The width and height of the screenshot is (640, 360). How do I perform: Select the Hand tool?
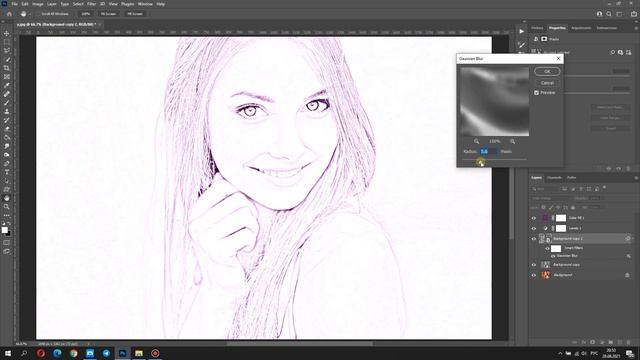(x=7, y=198)
